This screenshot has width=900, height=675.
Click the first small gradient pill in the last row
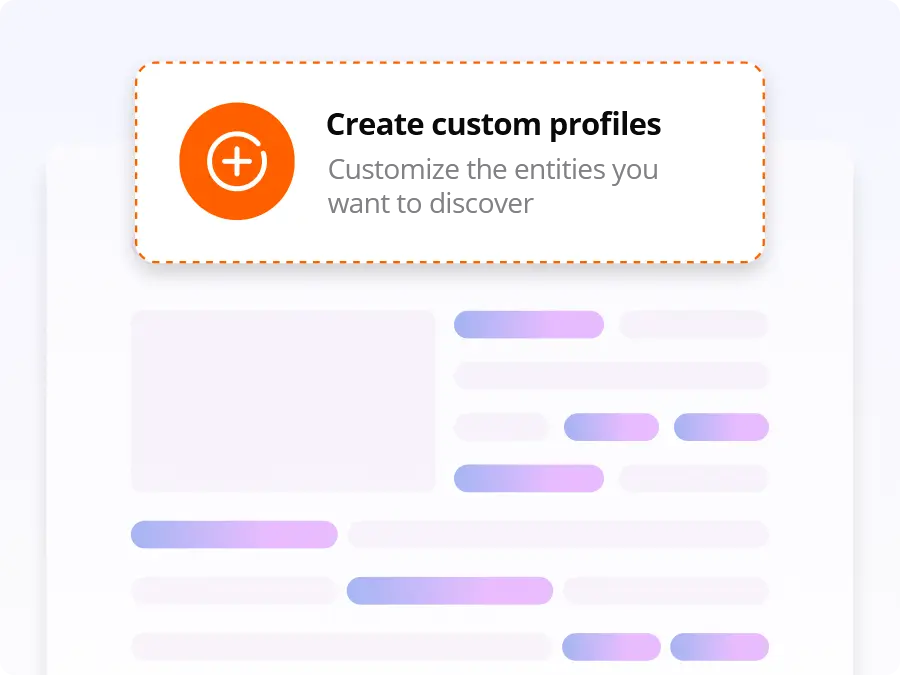coord(611,647)
